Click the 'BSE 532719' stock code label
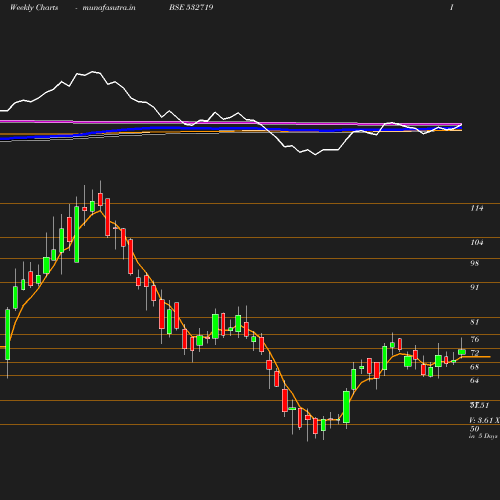 tap(191, 7)
